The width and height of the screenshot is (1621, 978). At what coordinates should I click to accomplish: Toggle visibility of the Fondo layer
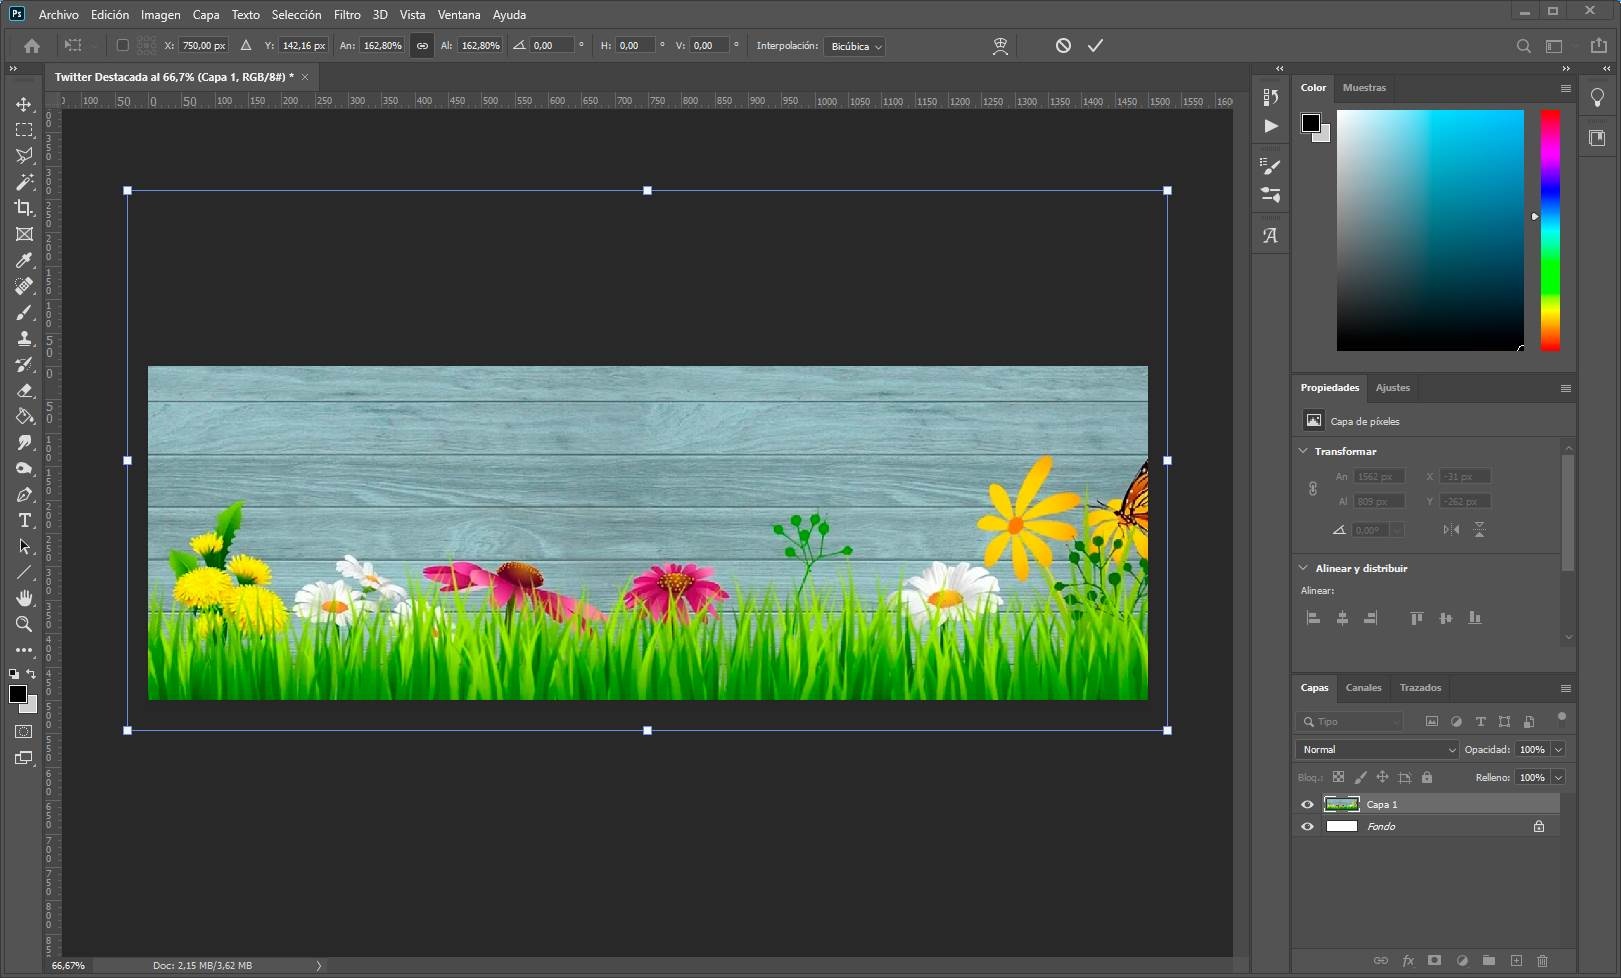[x=1307, y=827]
